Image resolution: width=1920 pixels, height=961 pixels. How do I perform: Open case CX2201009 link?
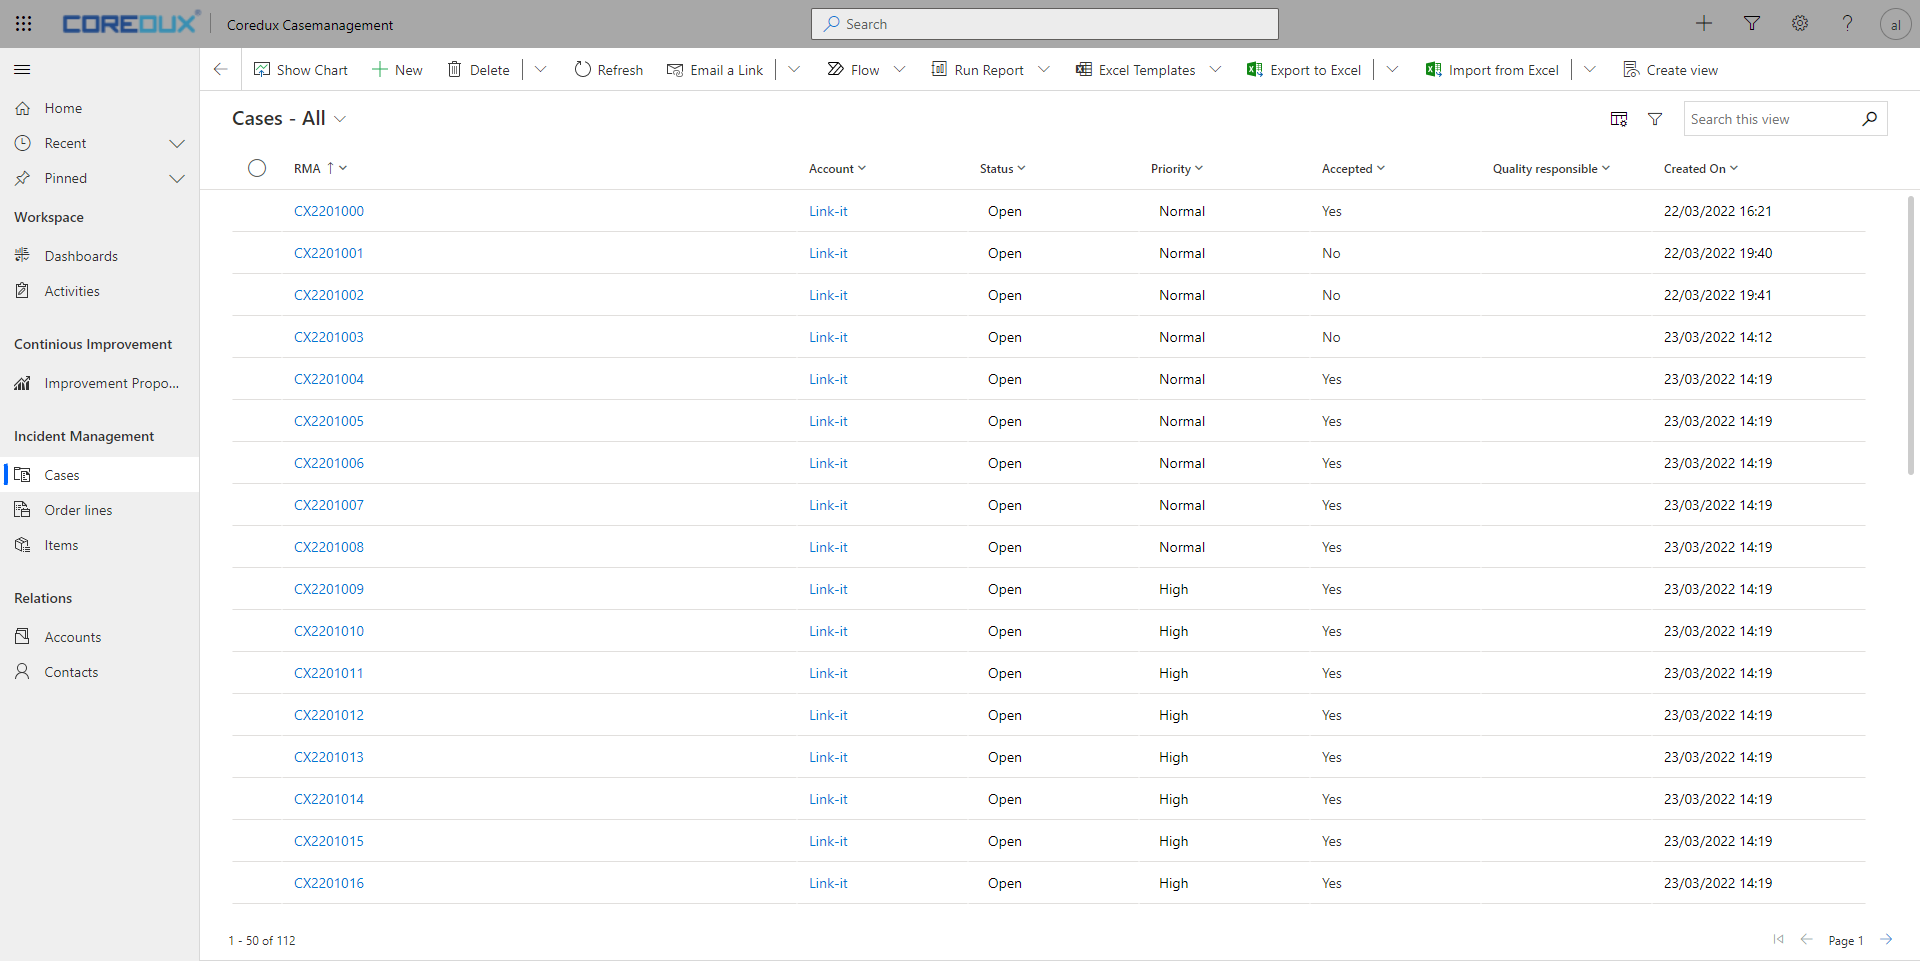point(328,589)
